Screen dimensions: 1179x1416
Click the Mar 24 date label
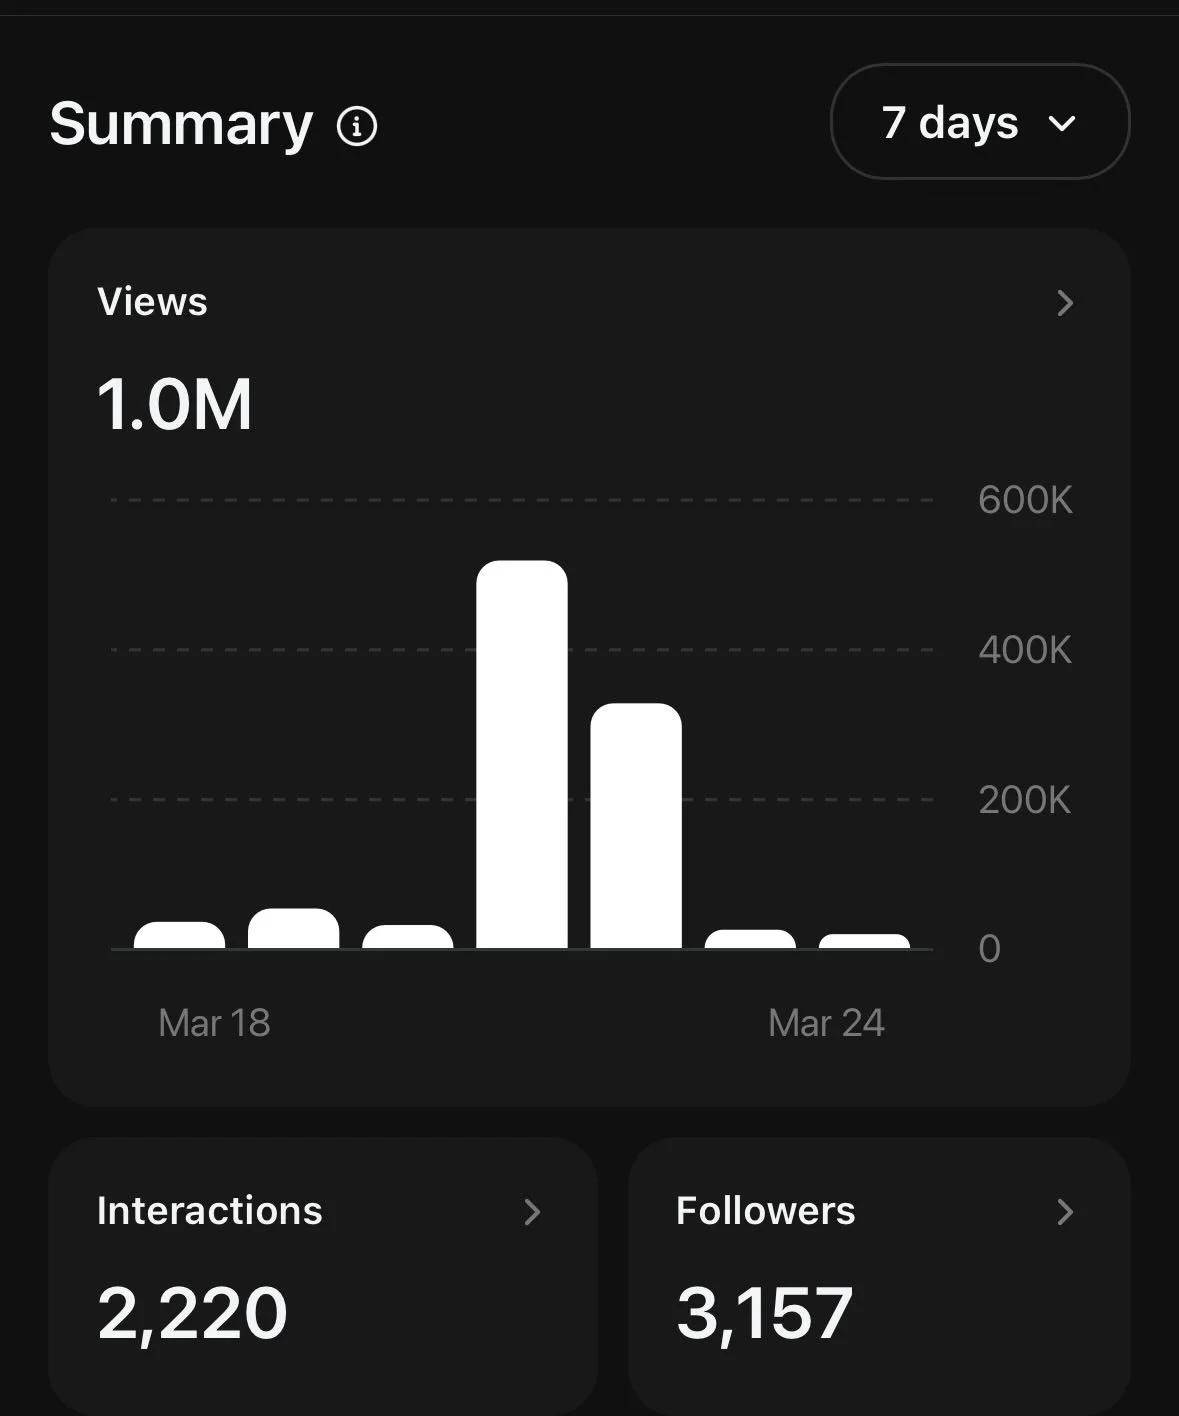click(x=826, y=1023)
